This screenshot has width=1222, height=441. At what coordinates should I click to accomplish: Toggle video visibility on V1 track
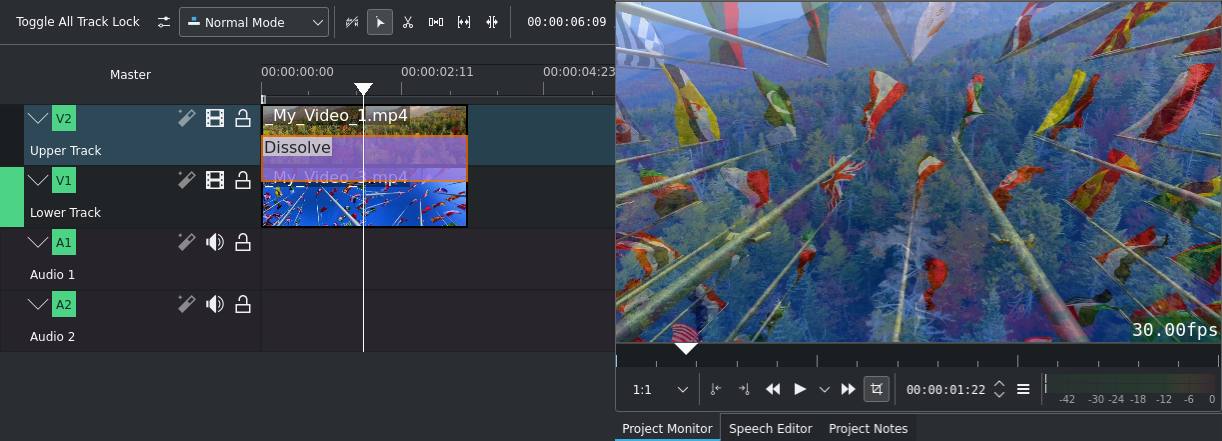(x=215, y=181)
